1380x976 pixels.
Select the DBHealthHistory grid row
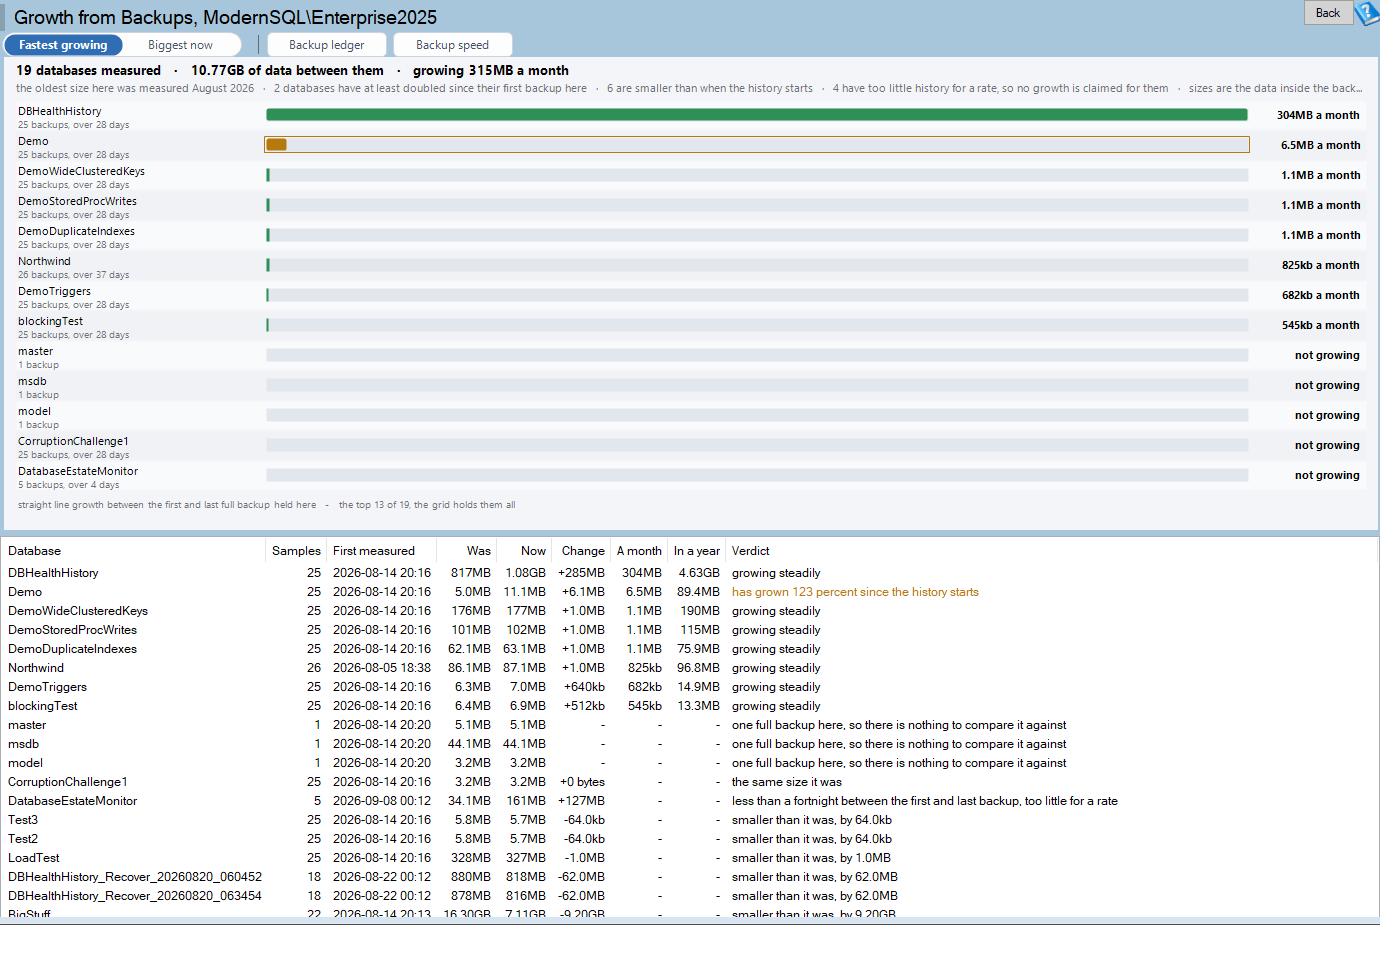tap(690, 573)
